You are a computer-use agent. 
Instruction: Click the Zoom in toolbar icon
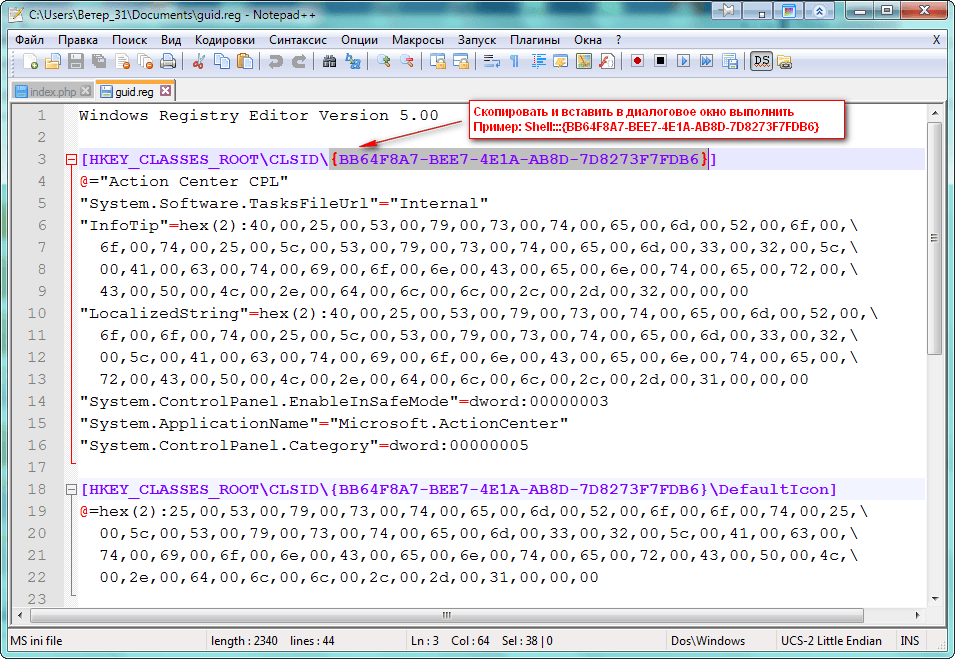coord(384,62)
